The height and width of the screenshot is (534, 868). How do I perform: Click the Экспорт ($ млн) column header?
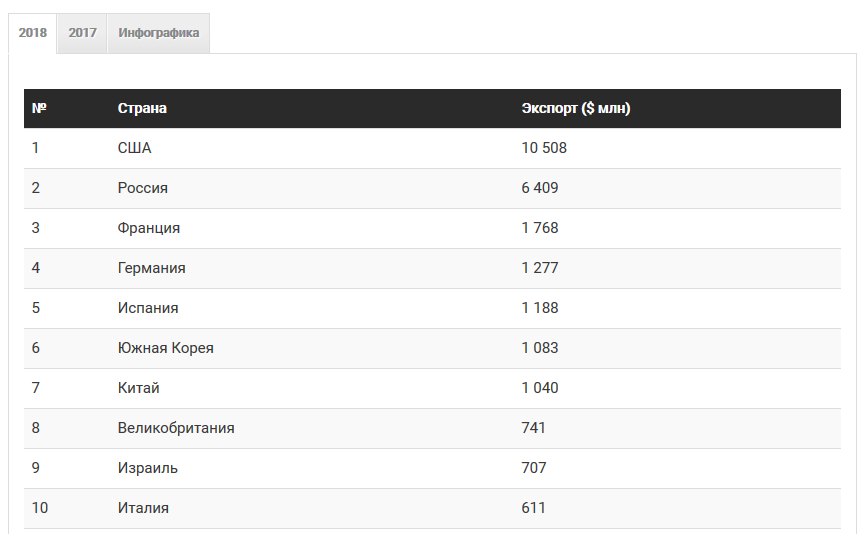click(576, 108)
